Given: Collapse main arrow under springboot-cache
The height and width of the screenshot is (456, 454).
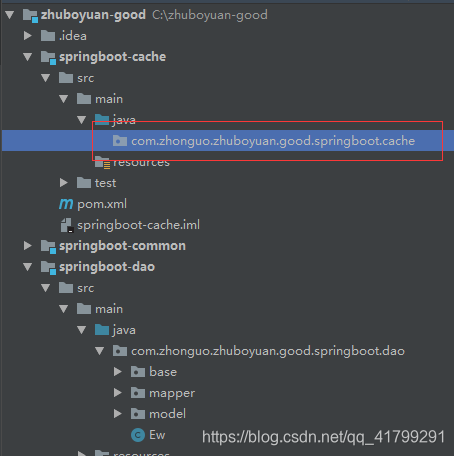Looking at the screenshot, I should (x=64, y=99).
